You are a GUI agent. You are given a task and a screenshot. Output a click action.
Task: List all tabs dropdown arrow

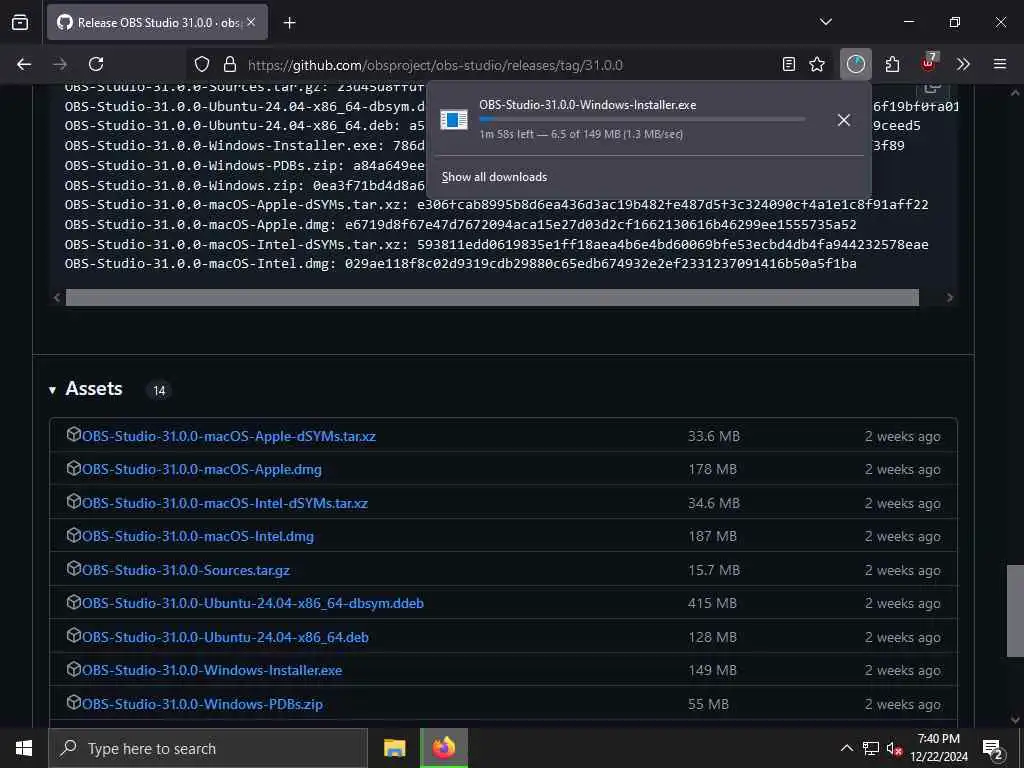825,22
